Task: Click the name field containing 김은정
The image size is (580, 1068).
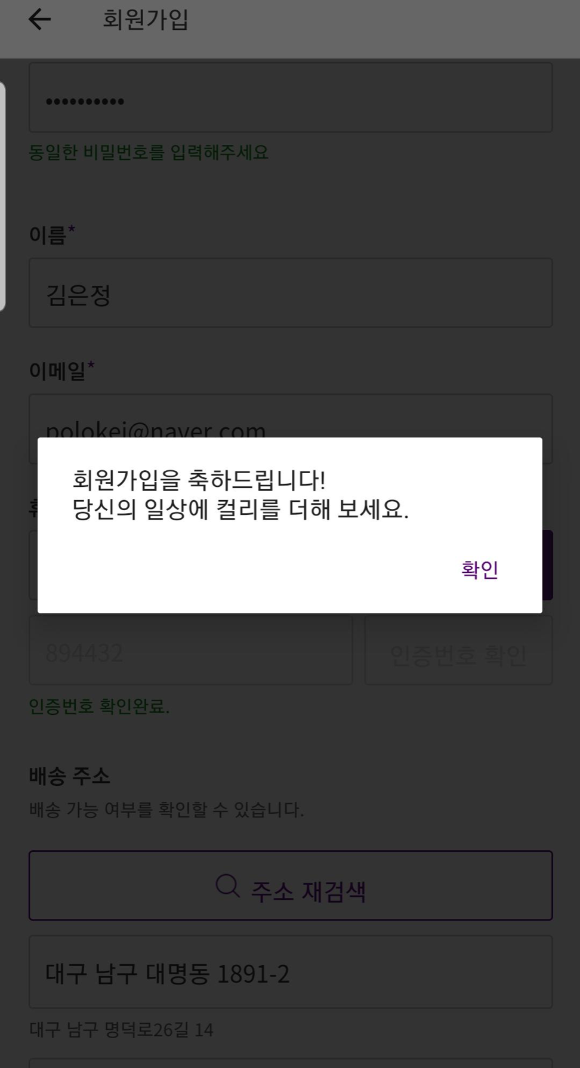Action: (291, 293)
